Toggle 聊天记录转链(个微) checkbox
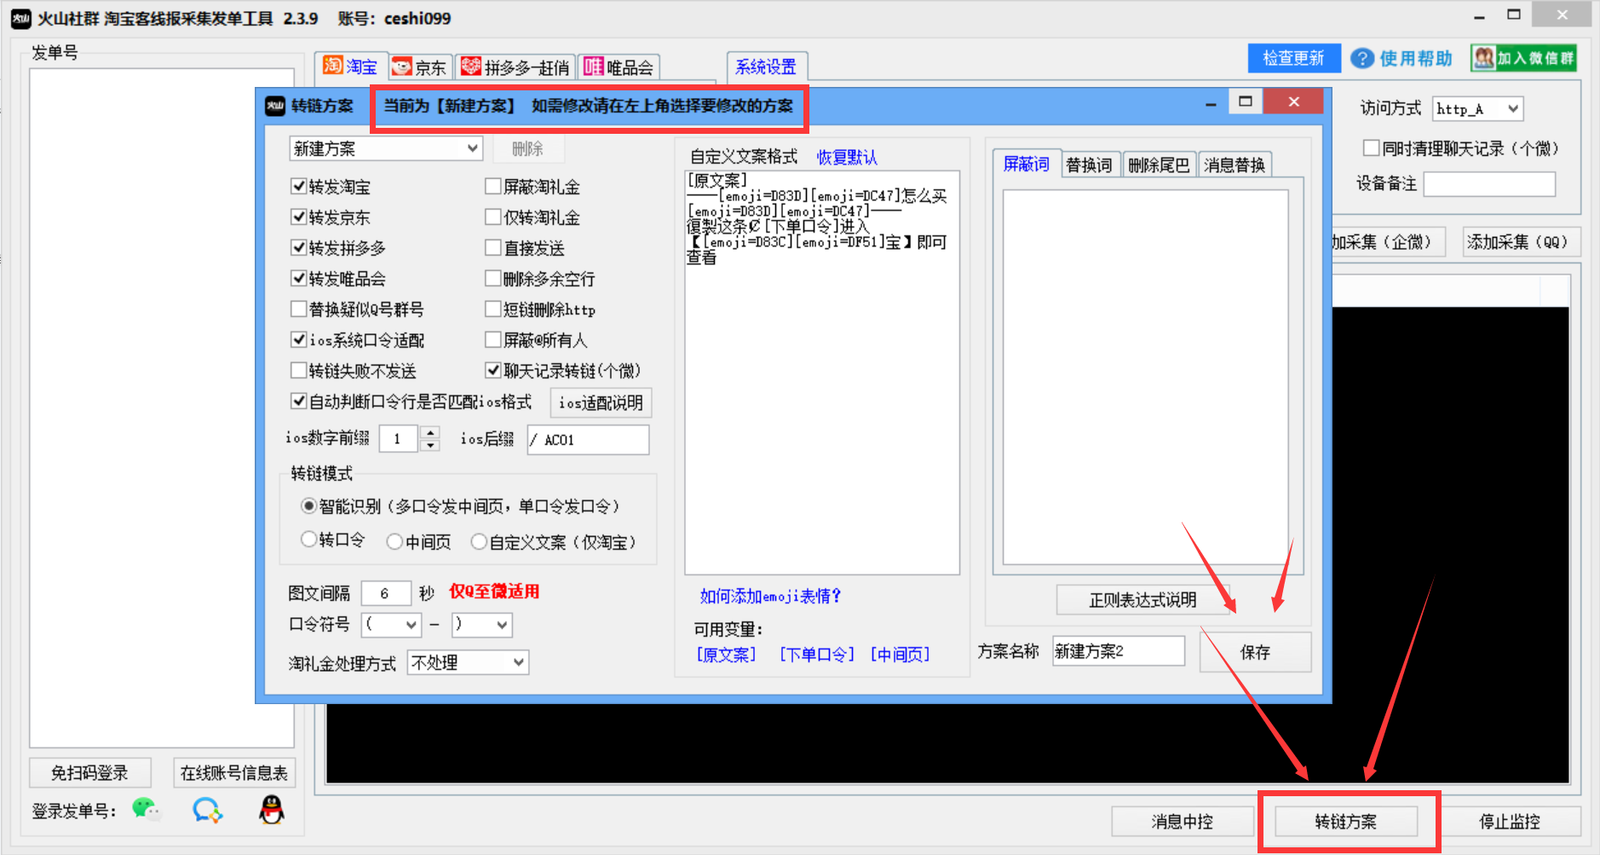 click(493, 370)
